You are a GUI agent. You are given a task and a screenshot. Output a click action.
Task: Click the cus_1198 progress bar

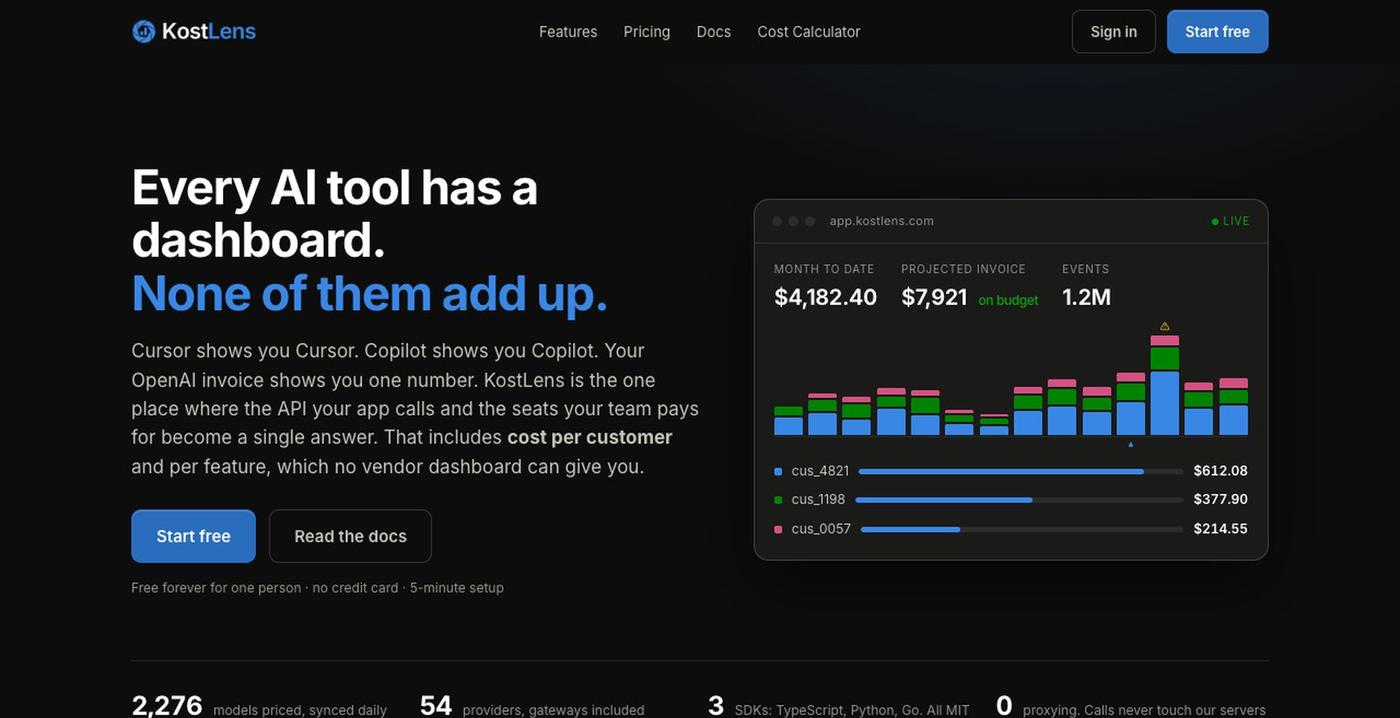[x=1019, y=500]
